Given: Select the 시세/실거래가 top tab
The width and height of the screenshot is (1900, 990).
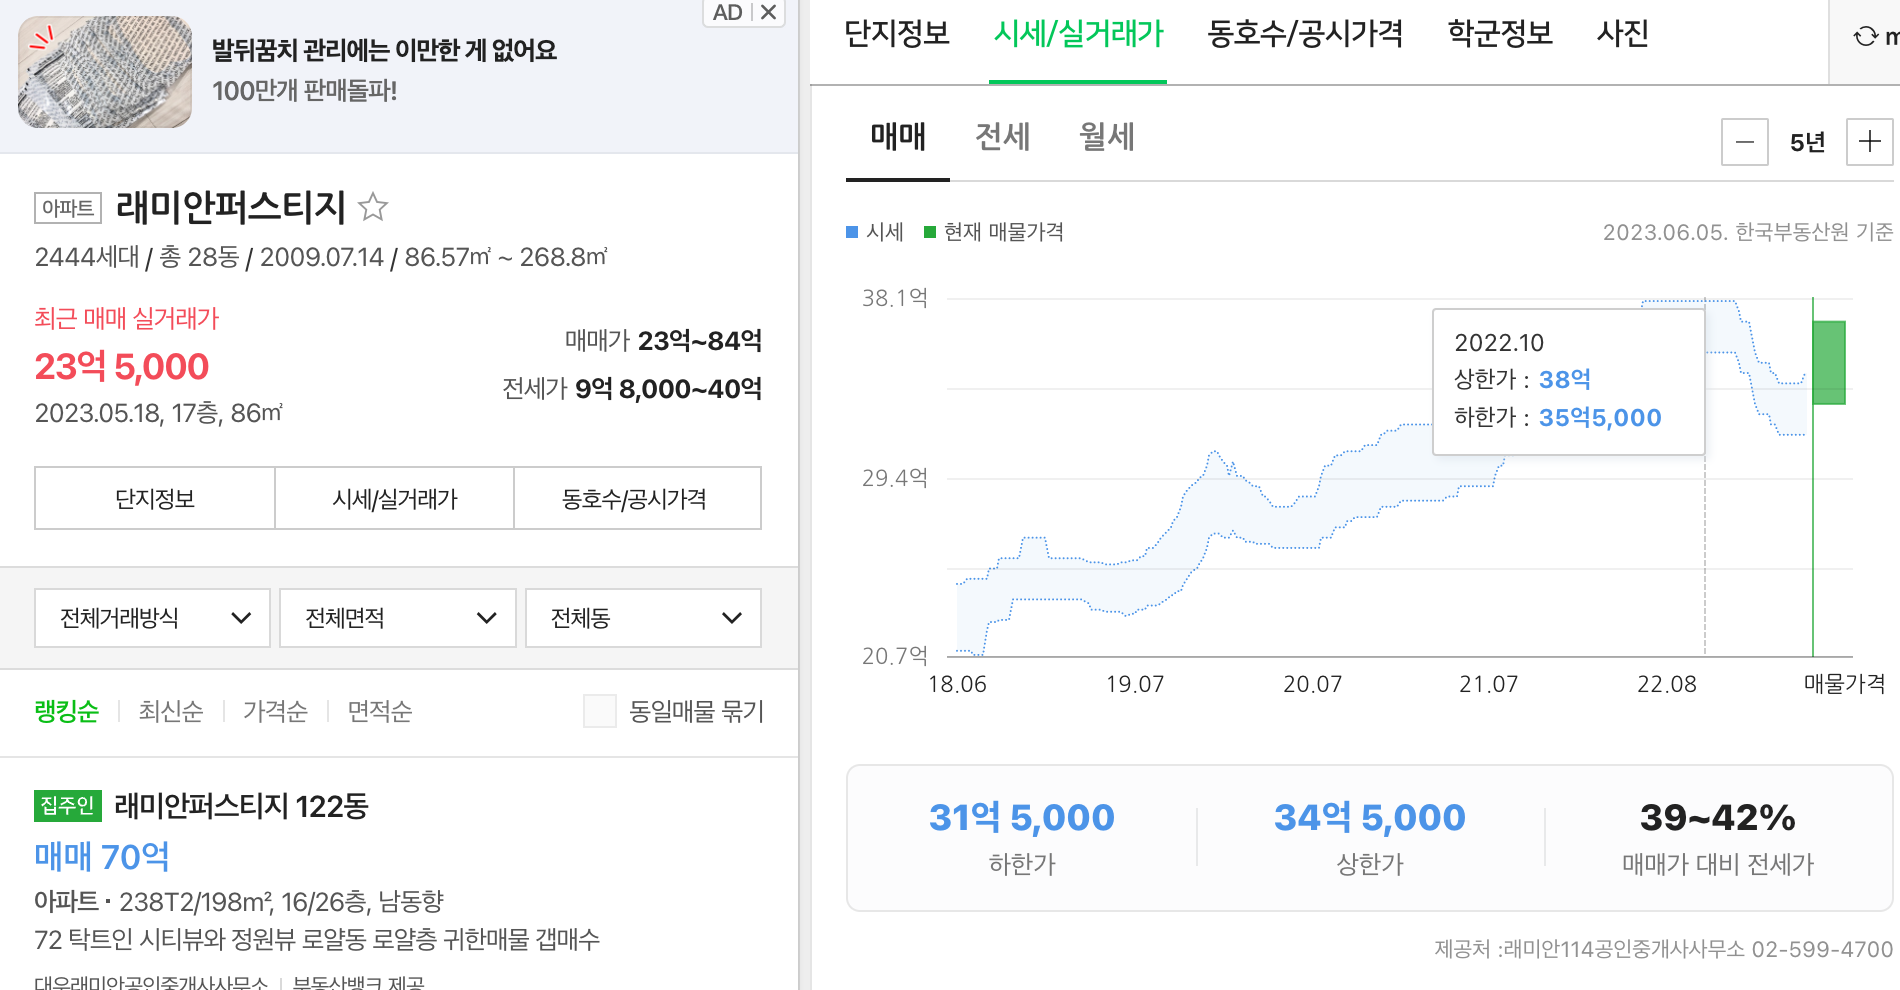Looking at the screenshot, I should 1078,34.
